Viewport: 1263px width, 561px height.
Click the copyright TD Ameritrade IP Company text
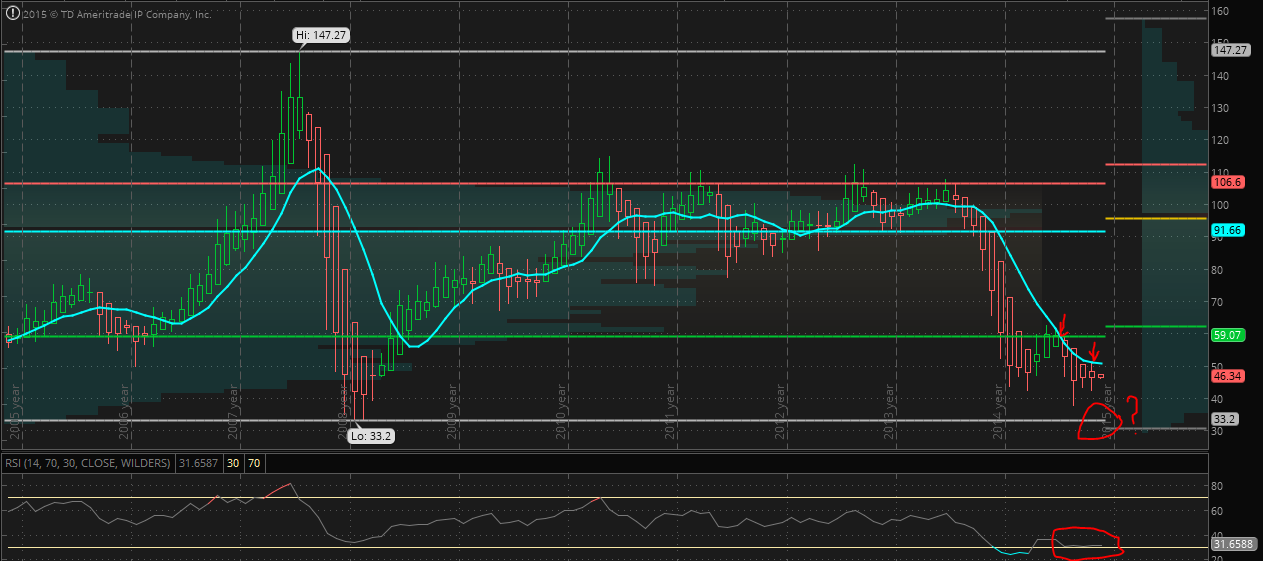click(x=116, y=15)
